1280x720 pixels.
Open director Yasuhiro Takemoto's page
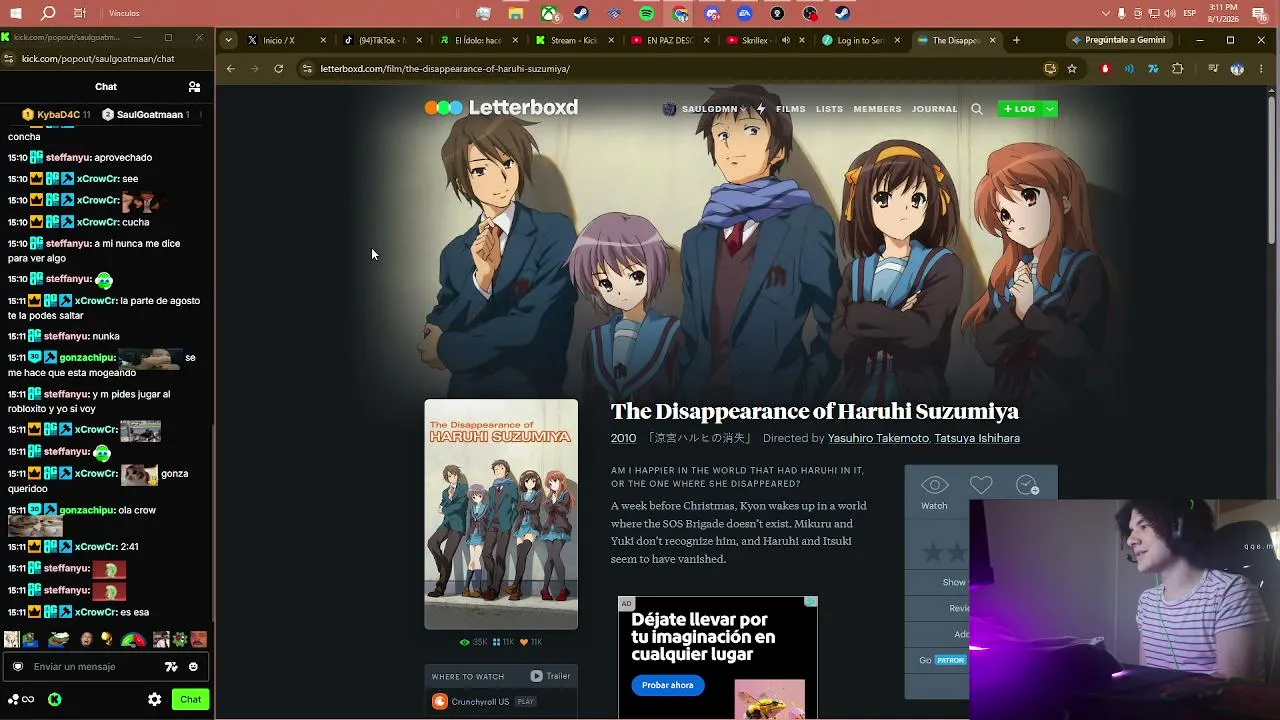tap(878, 438)
